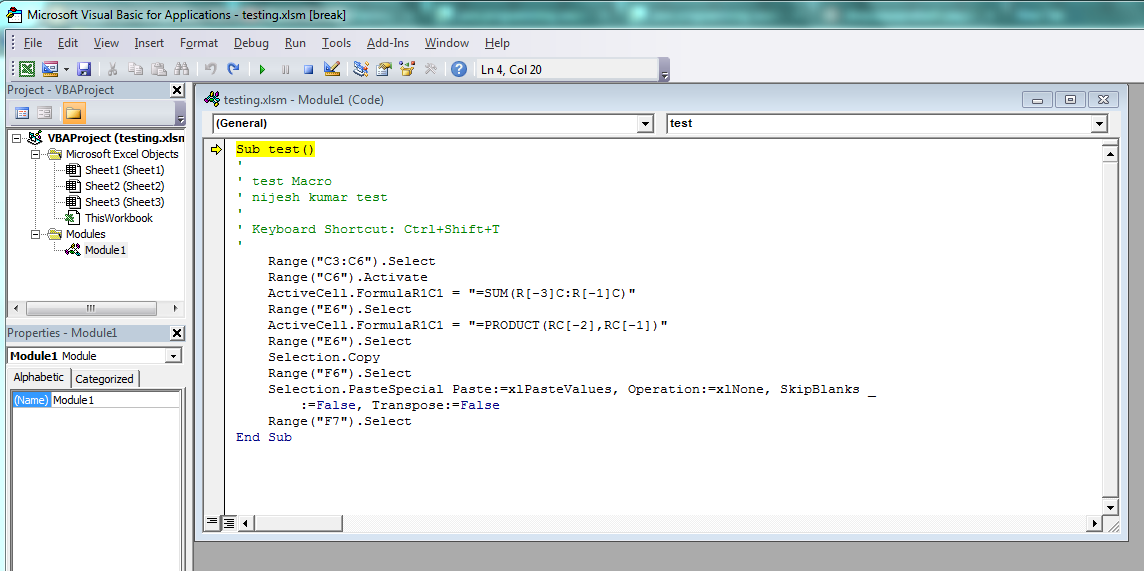The image size is (1144, 571).
Task: Toggle Design Mode icon
Action: pos(331,69)
